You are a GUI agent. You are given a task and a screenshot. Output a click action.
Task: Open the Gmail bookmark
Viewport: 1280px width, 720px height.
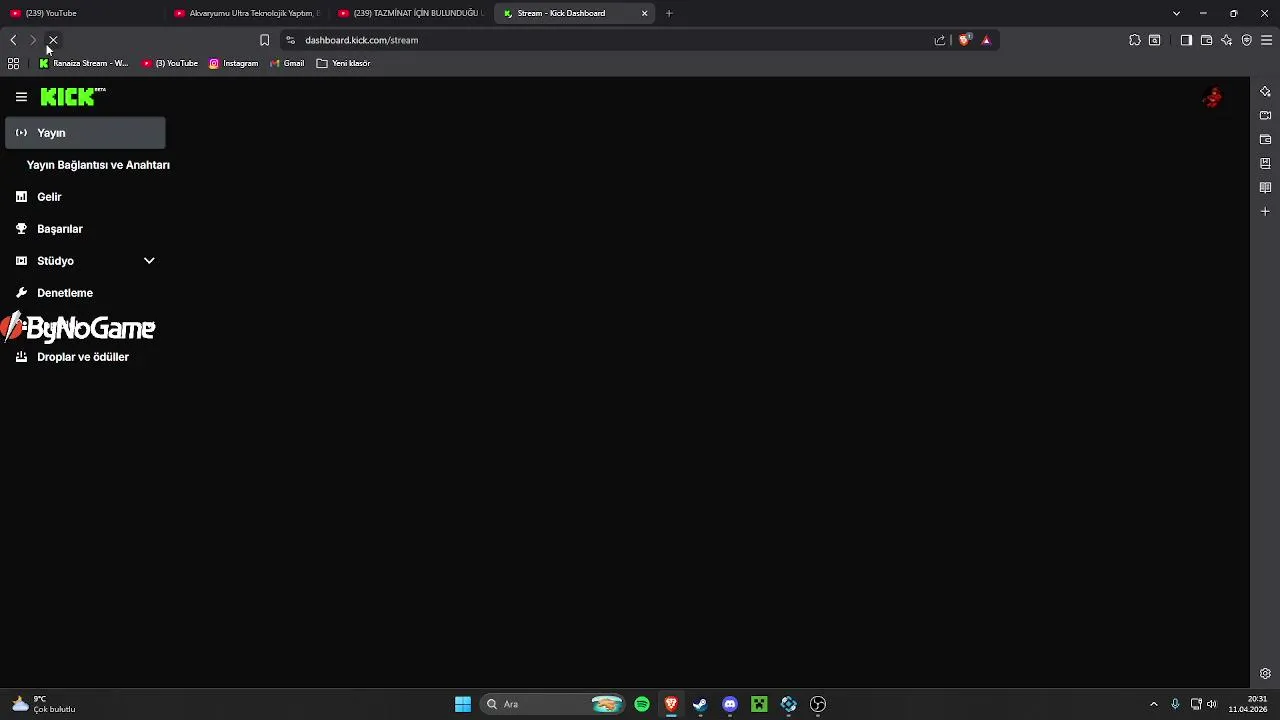click(287, 63)
